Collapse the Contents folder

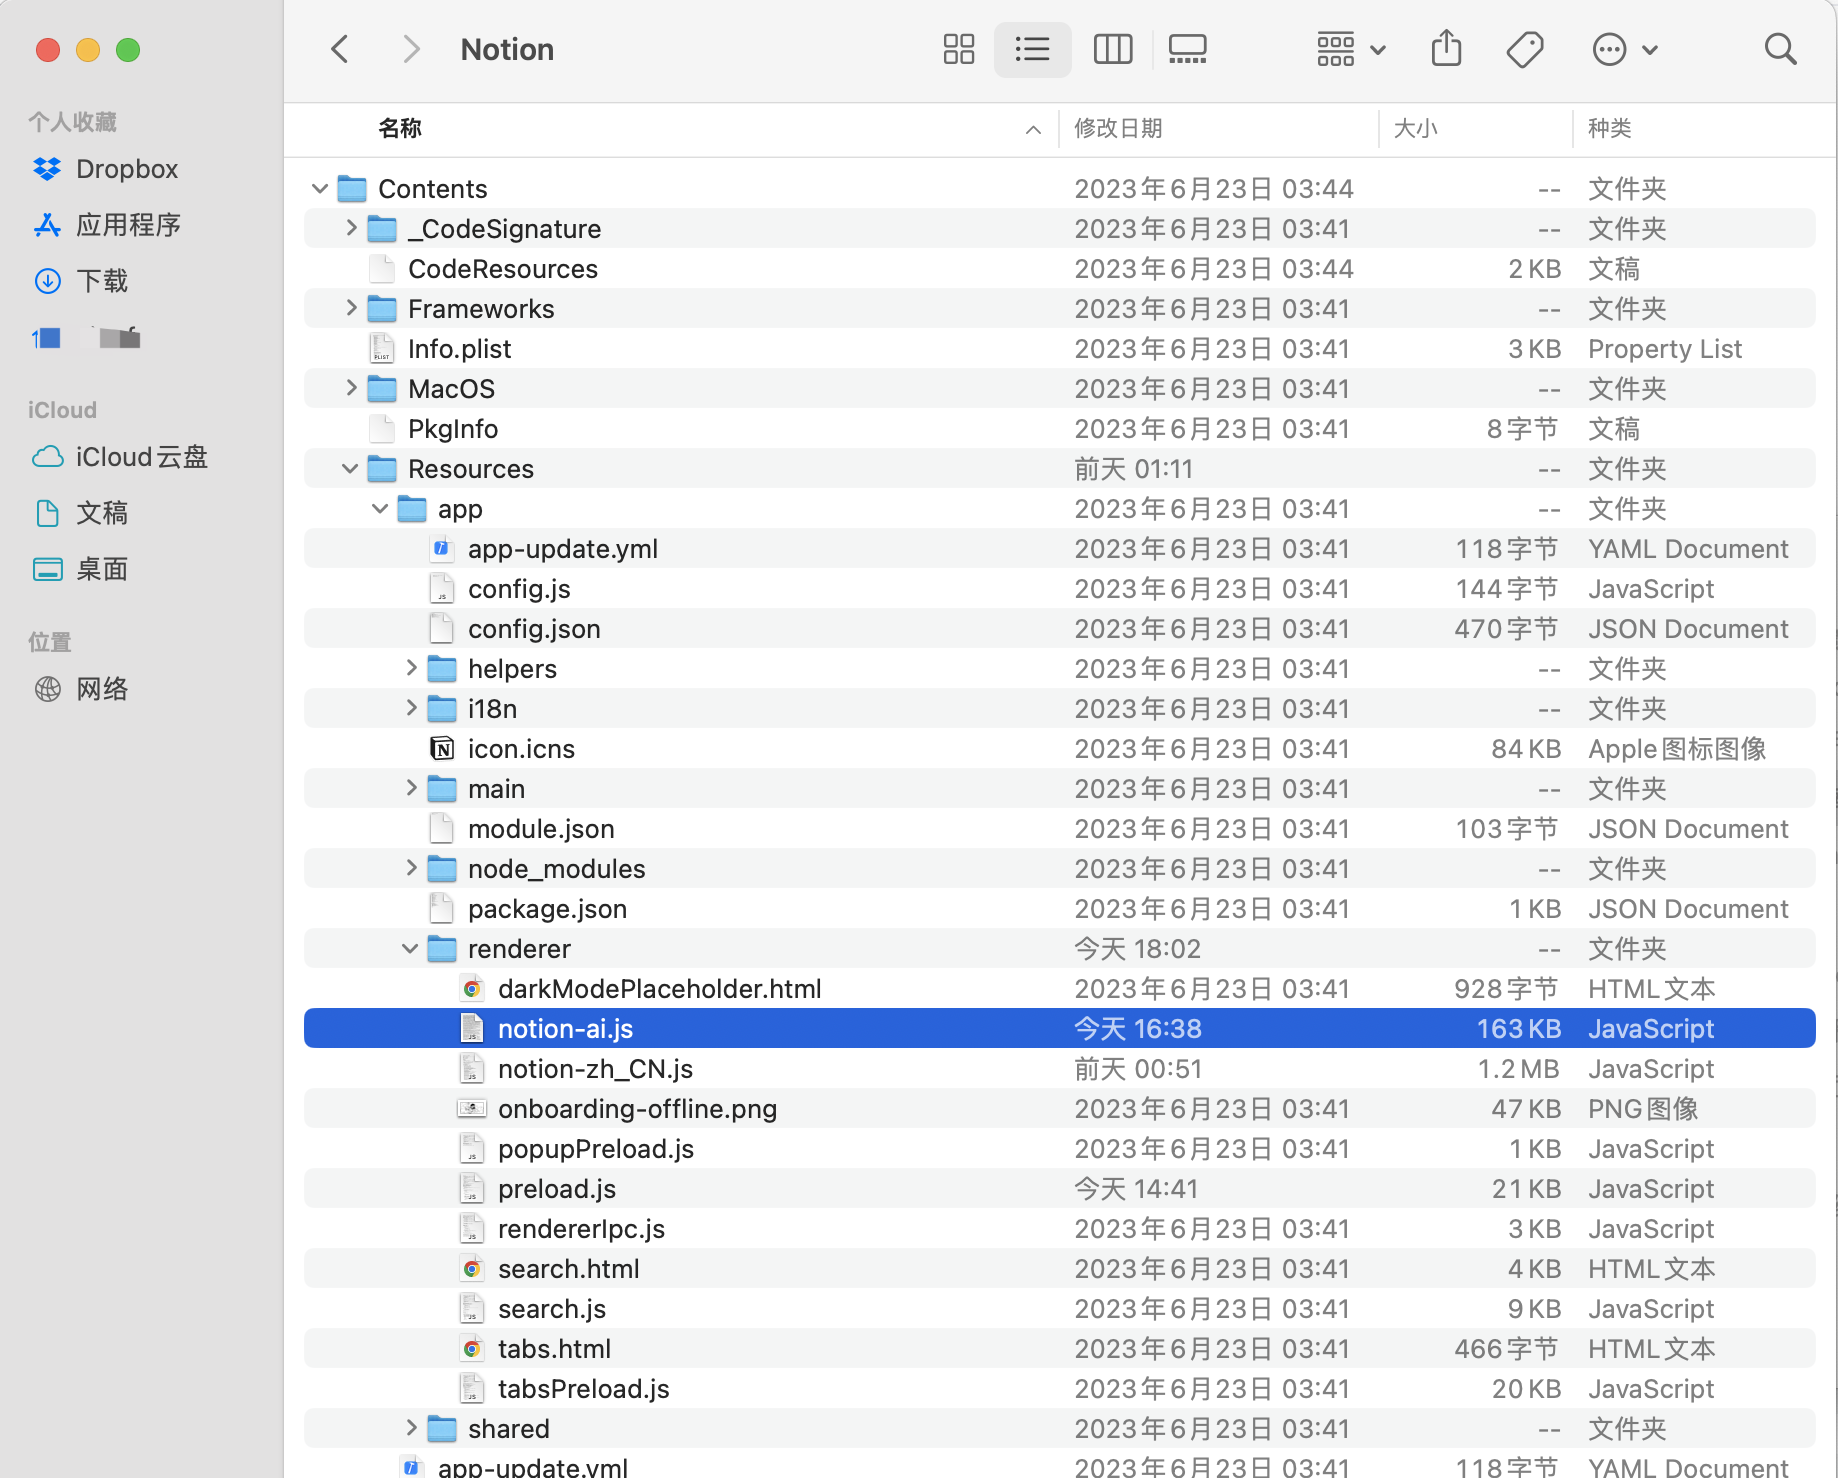click(x=320, y=188)
